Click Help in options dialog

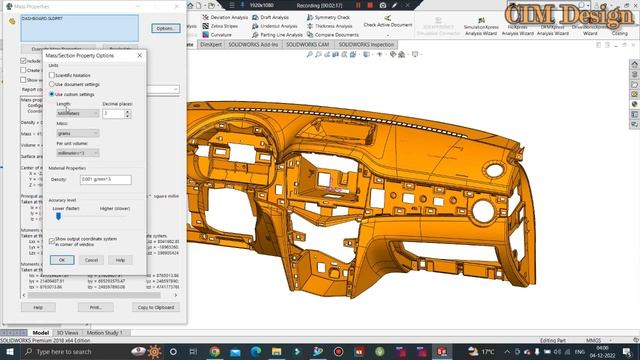120,260
